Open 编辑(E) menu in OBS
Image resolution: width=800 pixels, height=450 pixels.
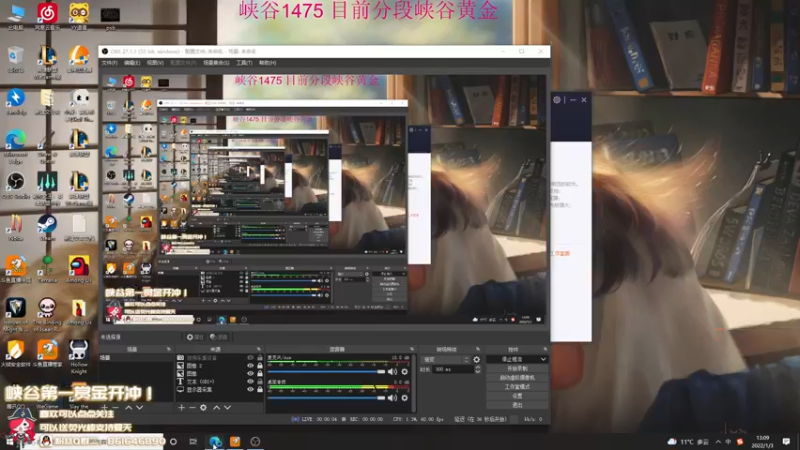click(132, 63)
